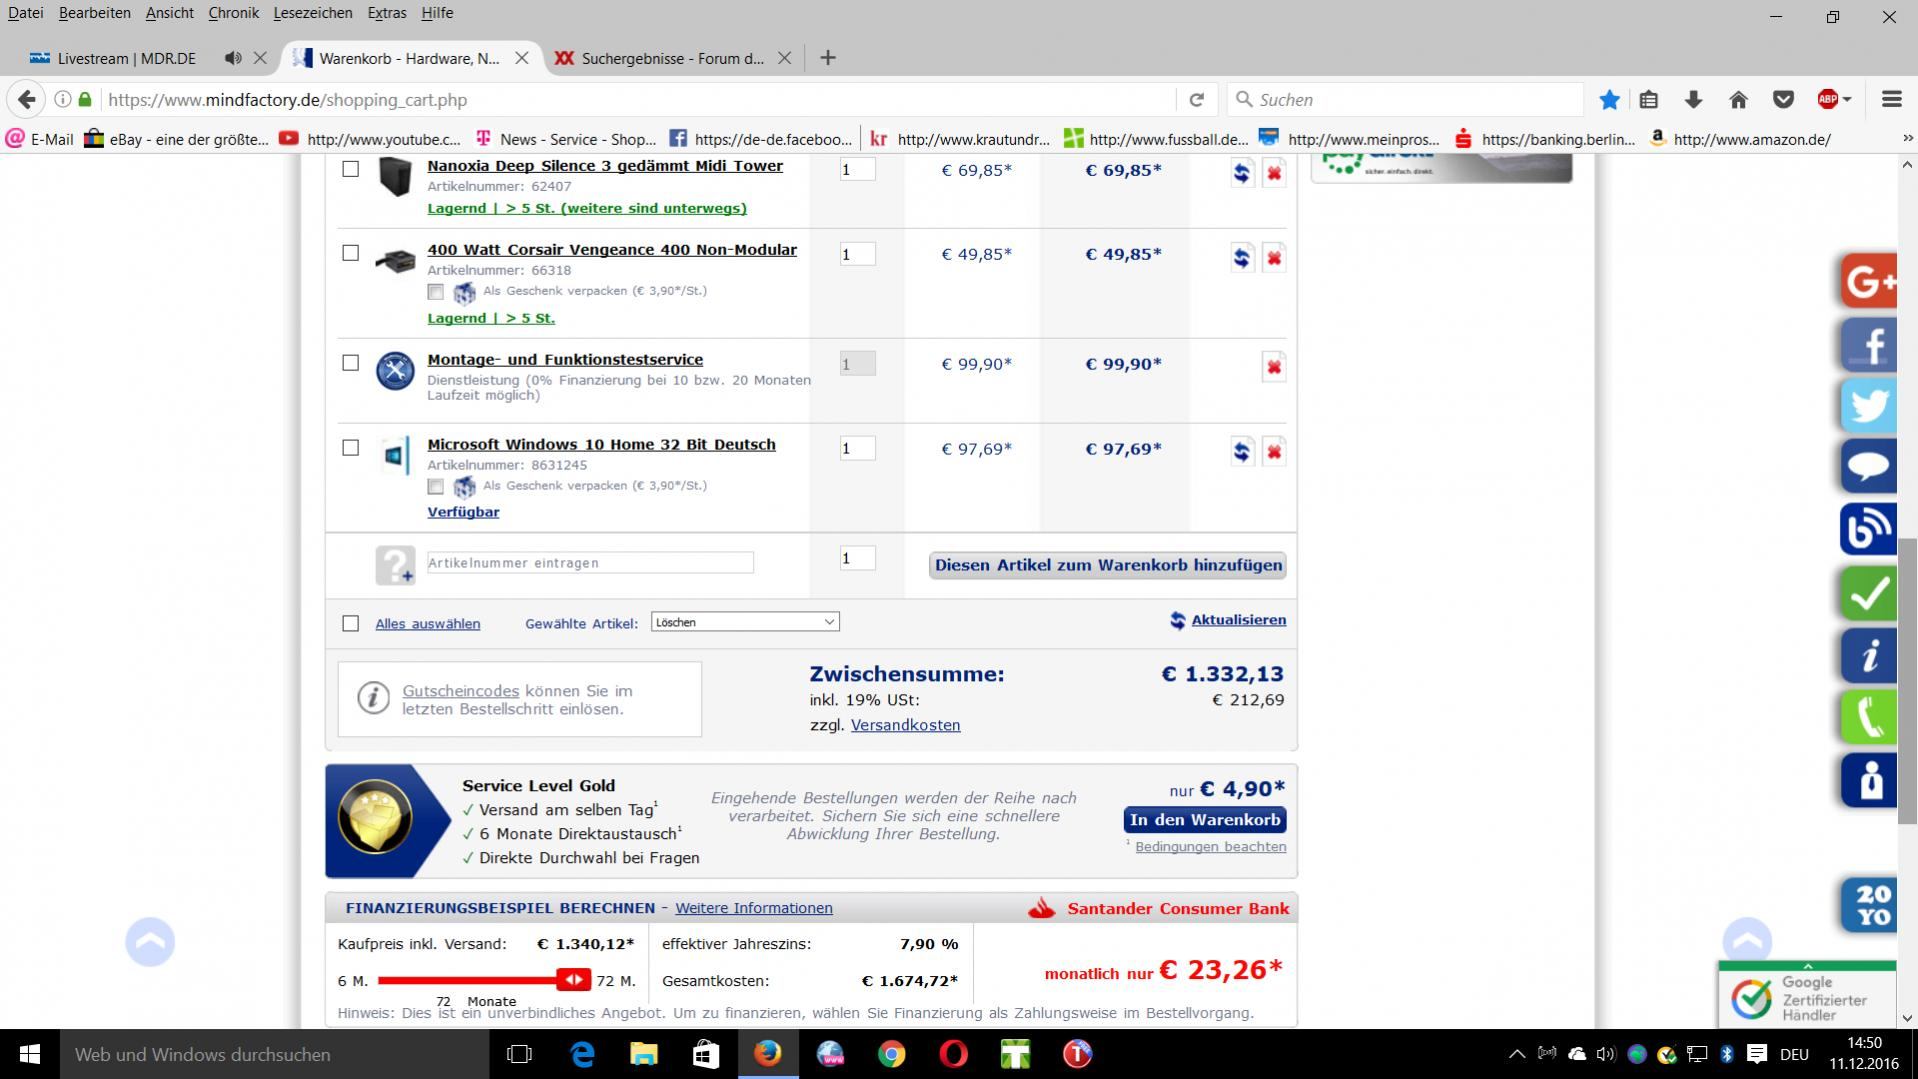Expand the Adblock Plus dropdown arrow

click(1847, 100)
